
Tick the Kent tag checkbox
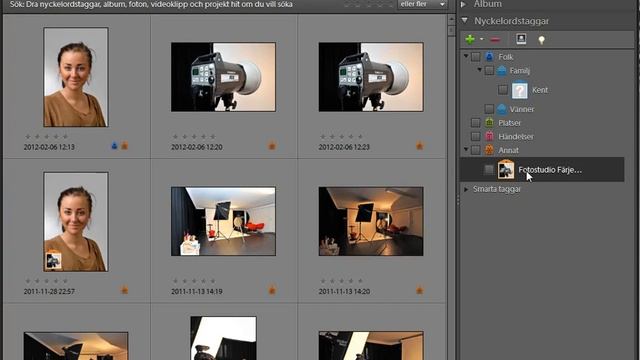pyautogui.click(x=503, y=89)
